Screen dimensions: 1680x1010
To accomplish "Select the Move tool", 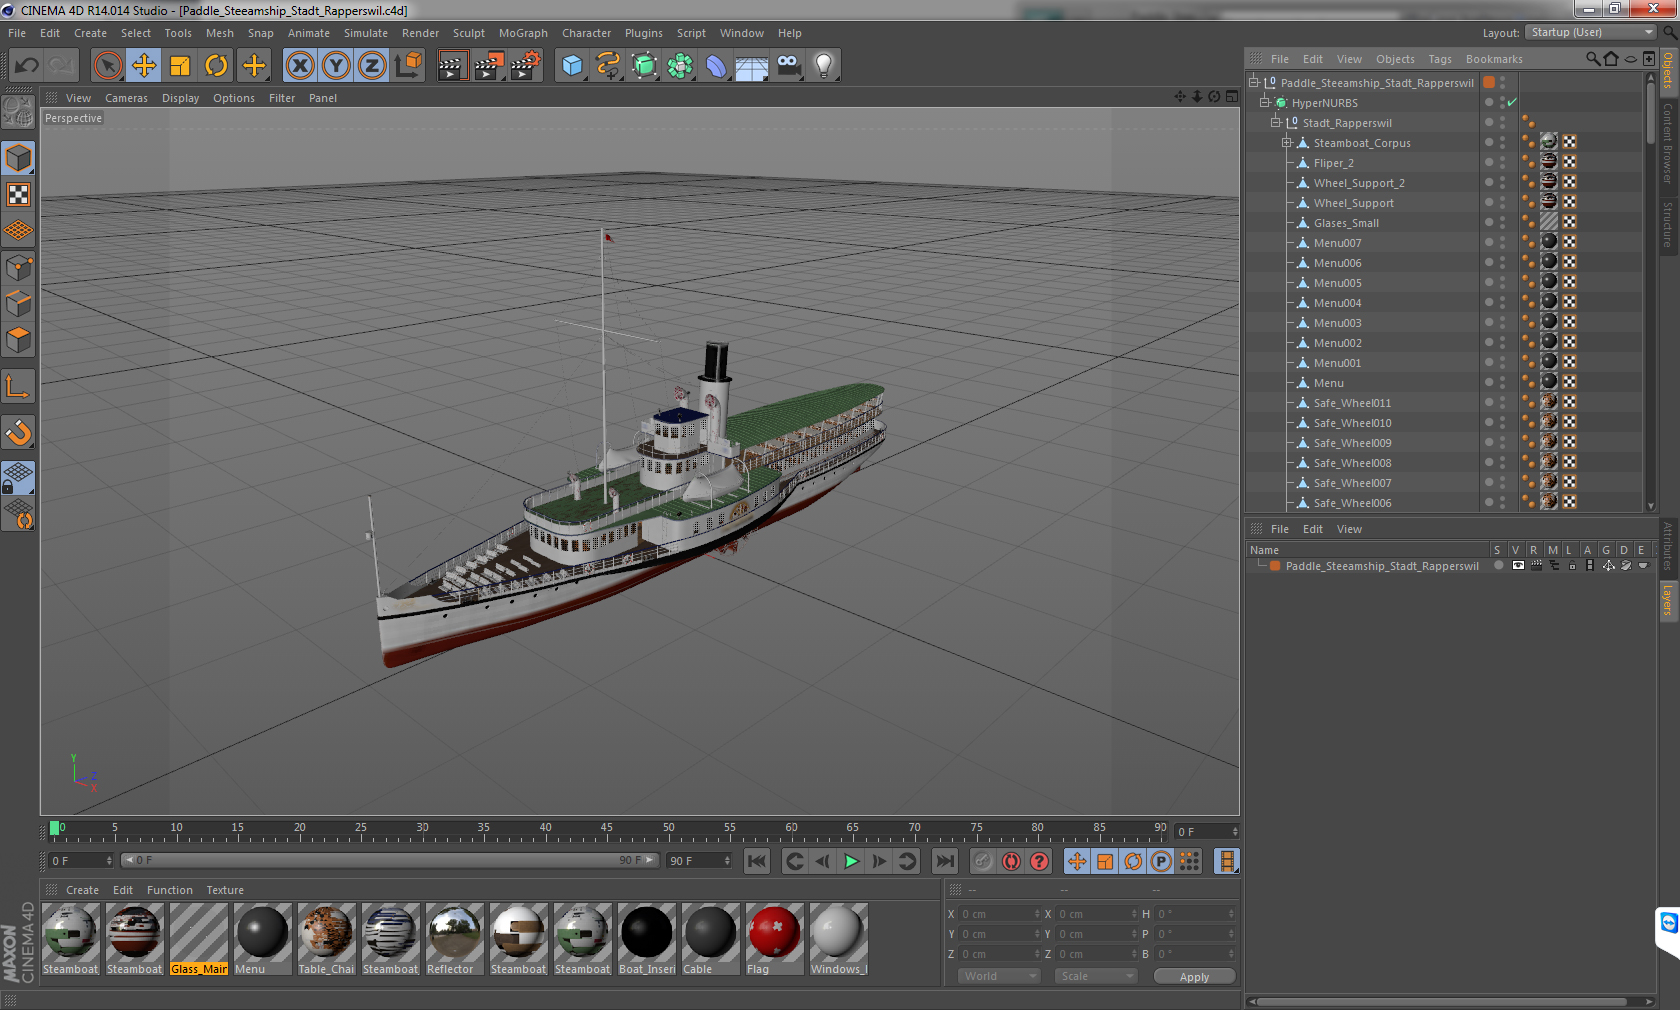I will tap(144, 66).
